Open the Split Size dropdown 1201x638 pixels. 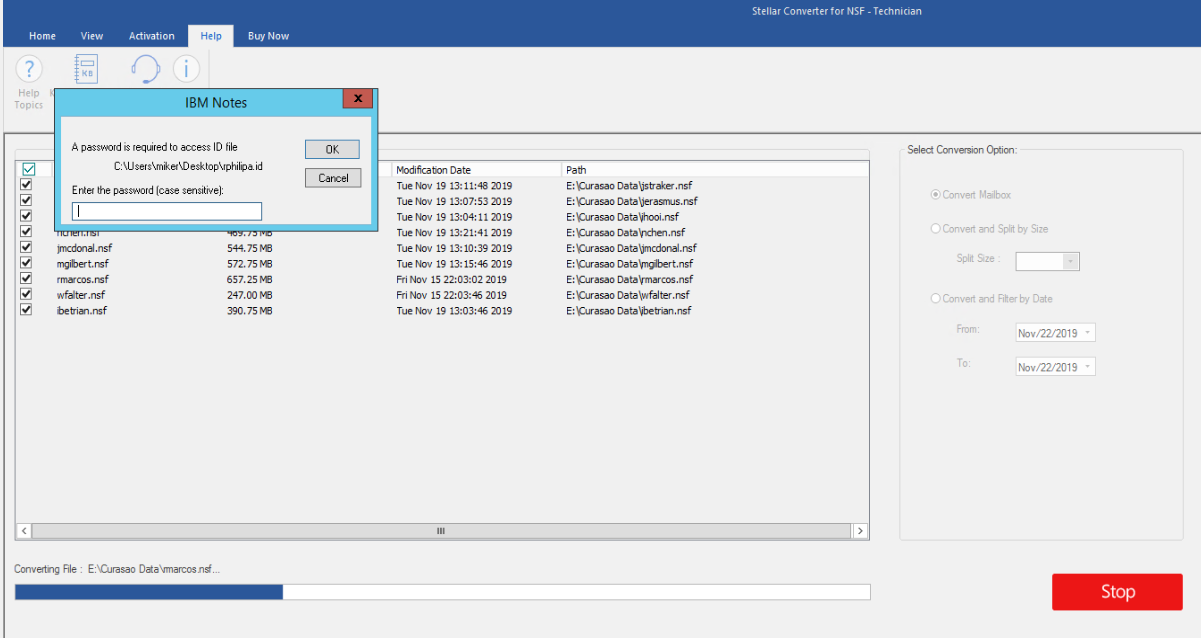(x=1071, y=261)
